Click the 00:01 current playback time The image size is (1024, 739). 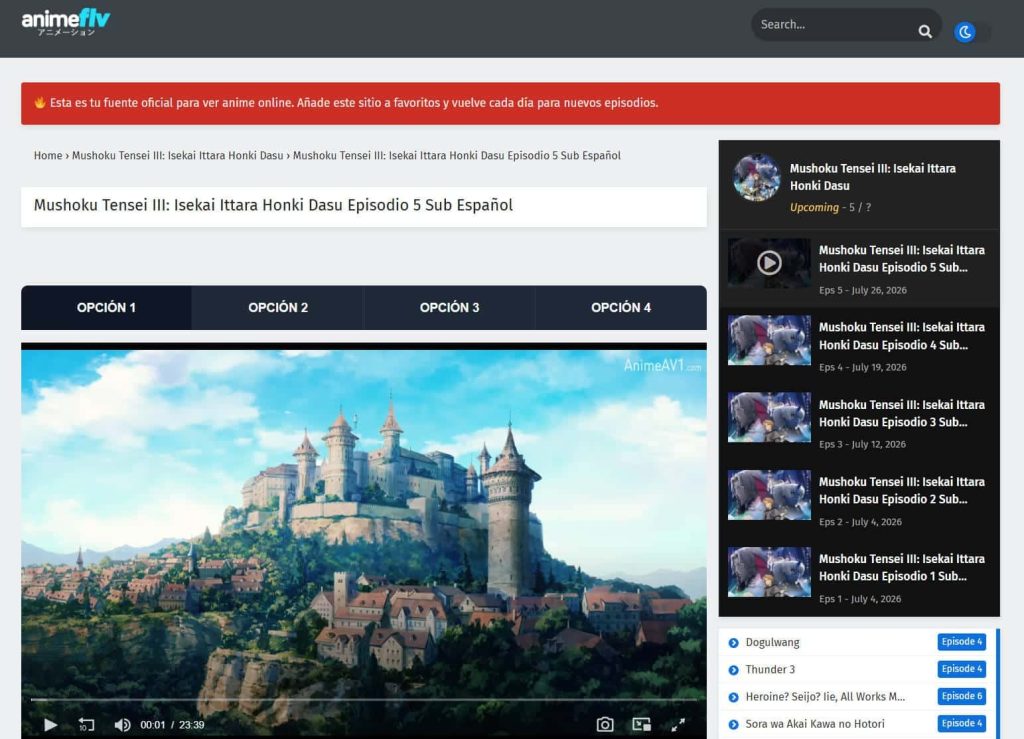tap(153, 725)
